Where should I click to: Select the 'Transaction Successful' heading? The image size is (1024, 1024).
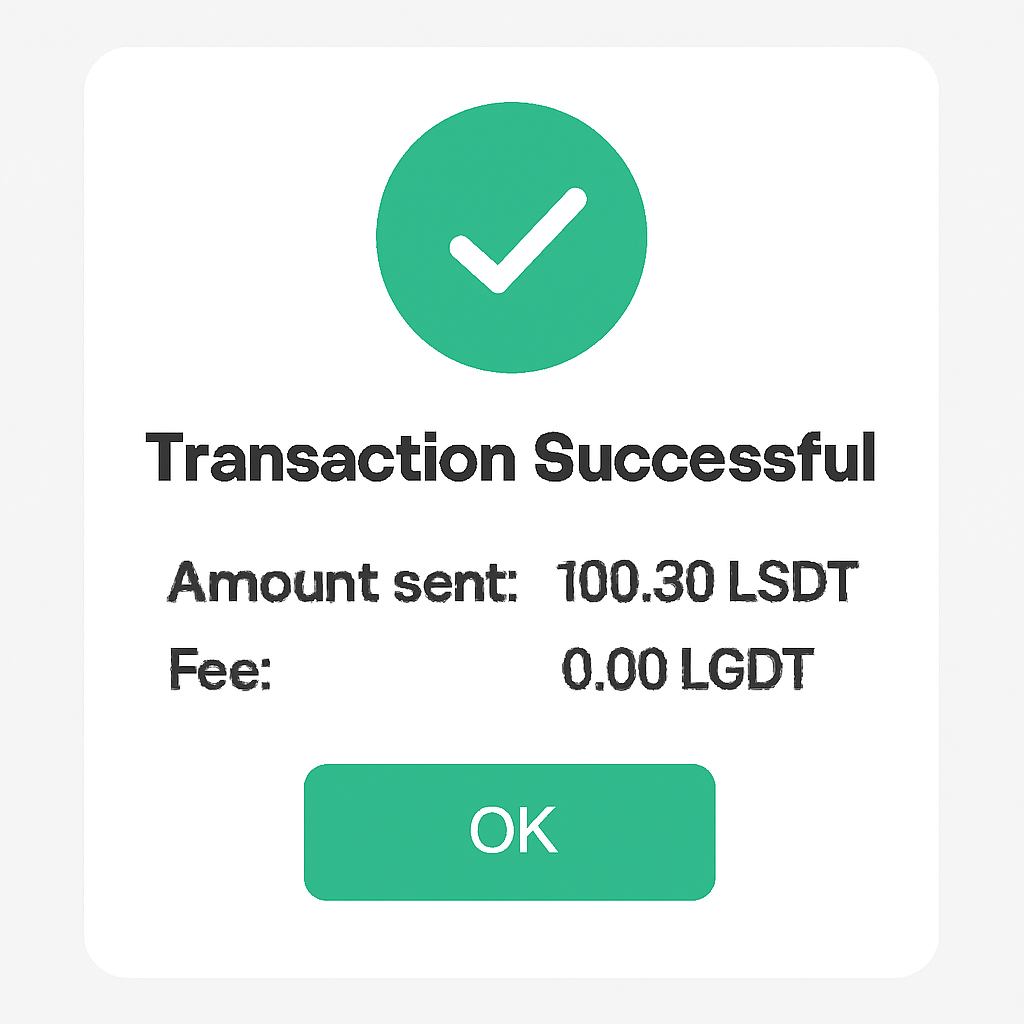click(x=512, y=458)
